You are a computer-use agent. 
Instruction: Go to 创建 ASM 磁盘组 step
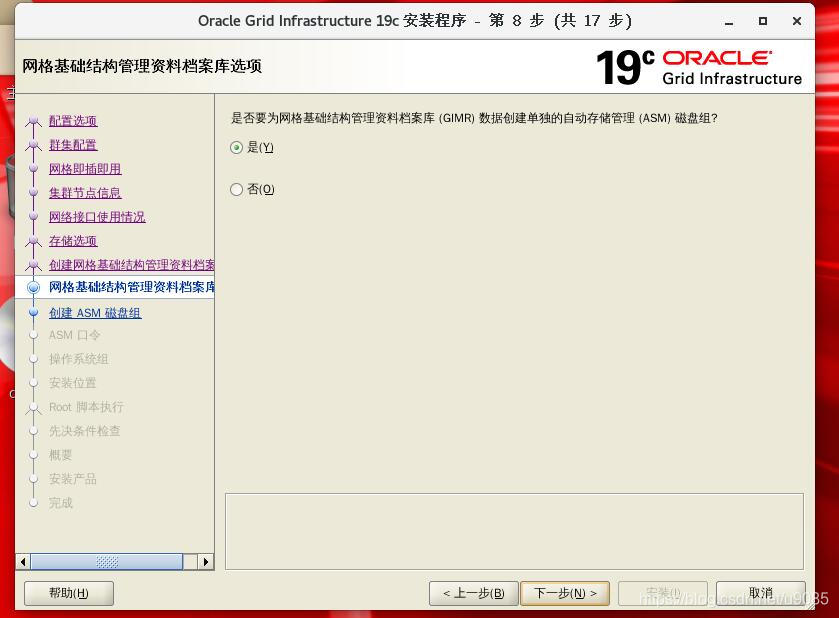click(x=95, y=313)
